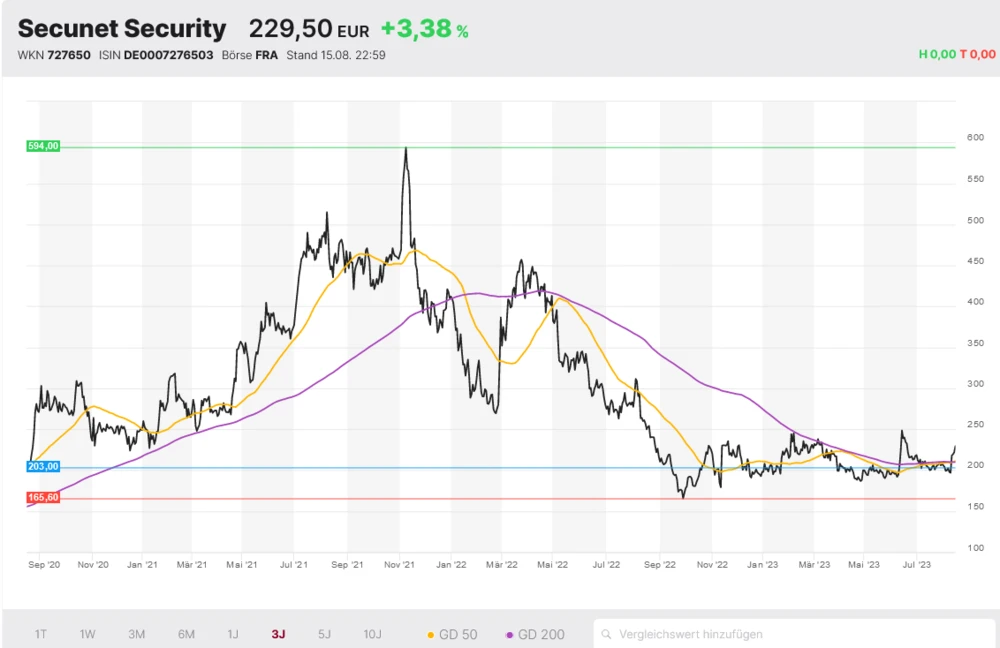The height and width of the screenshot is (648, 1000).
Task: Click the H 0,00 high value
Action: pos(937,54)
